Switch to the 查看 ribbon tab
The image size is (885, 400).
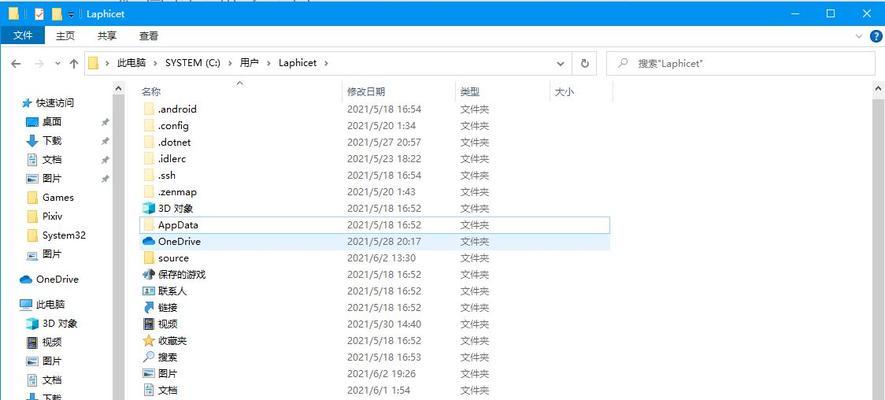(148, 36)
